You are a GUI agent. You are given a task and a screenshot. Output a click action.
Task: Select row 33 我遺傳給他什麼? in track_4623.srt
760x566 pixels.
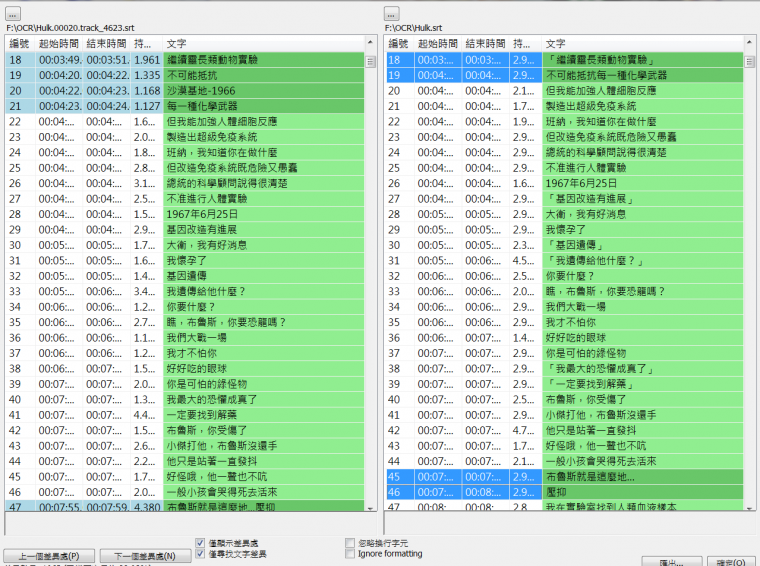[185, 292]
